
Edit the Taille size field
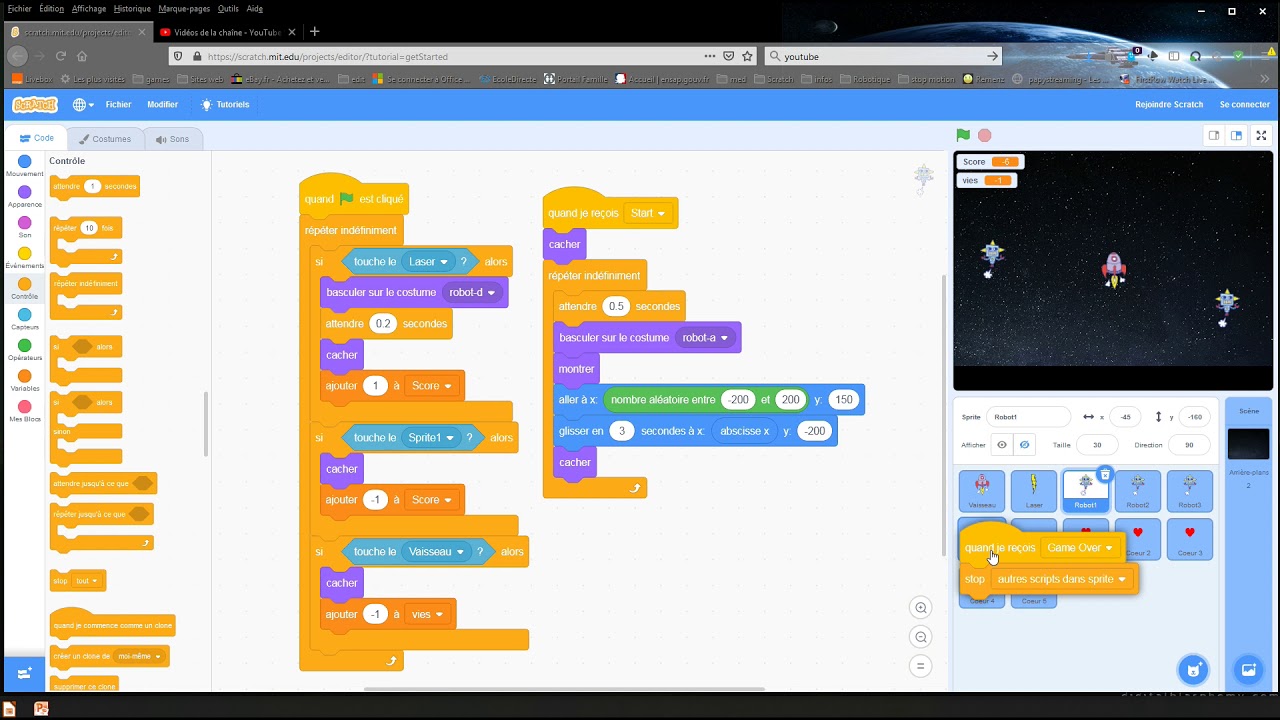tap(1097, 445)
